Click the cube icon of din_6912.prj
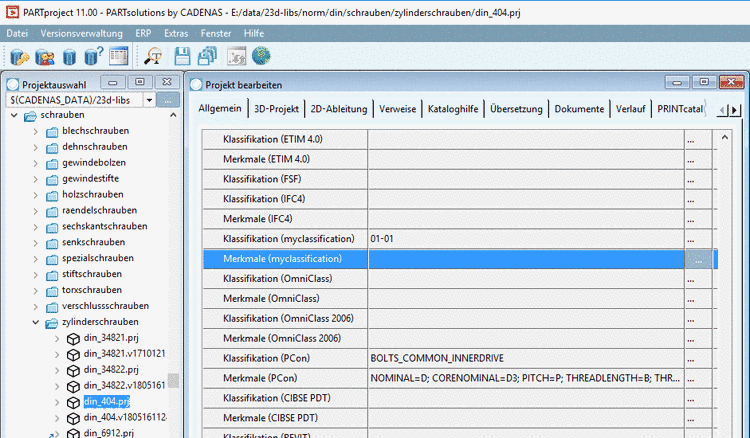Screen dimensions: 750x438 pos(73,434)
